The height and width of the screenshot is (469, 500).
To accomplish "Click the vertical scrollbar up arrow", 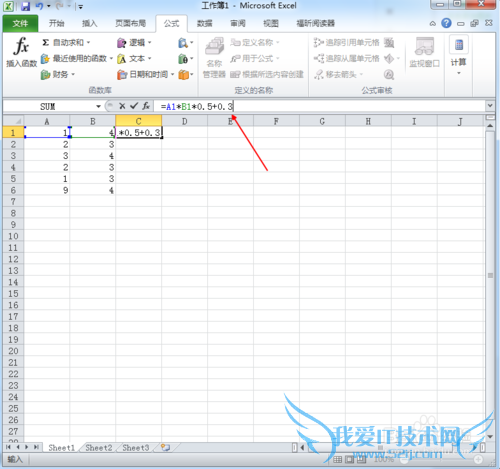I will pyautogui.click(x=490, y=126).
